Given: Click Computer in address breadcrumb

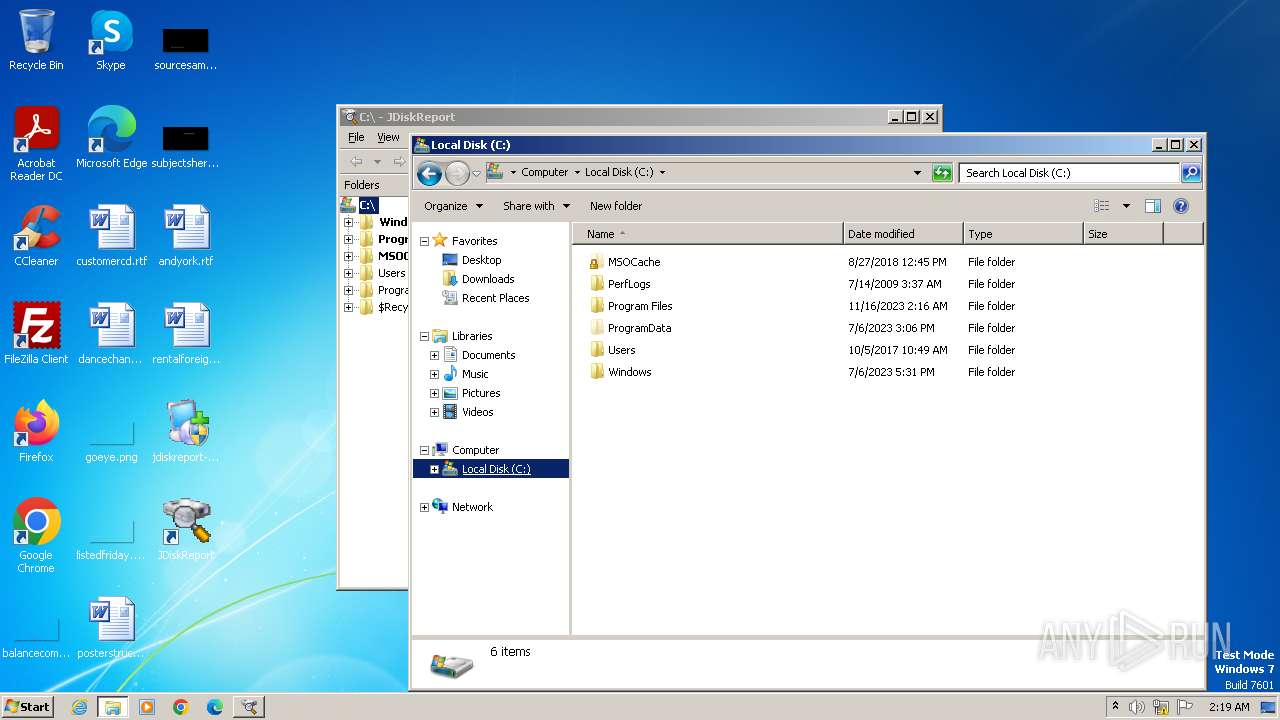Looking at the screenshot, I should tap(544, 172).
